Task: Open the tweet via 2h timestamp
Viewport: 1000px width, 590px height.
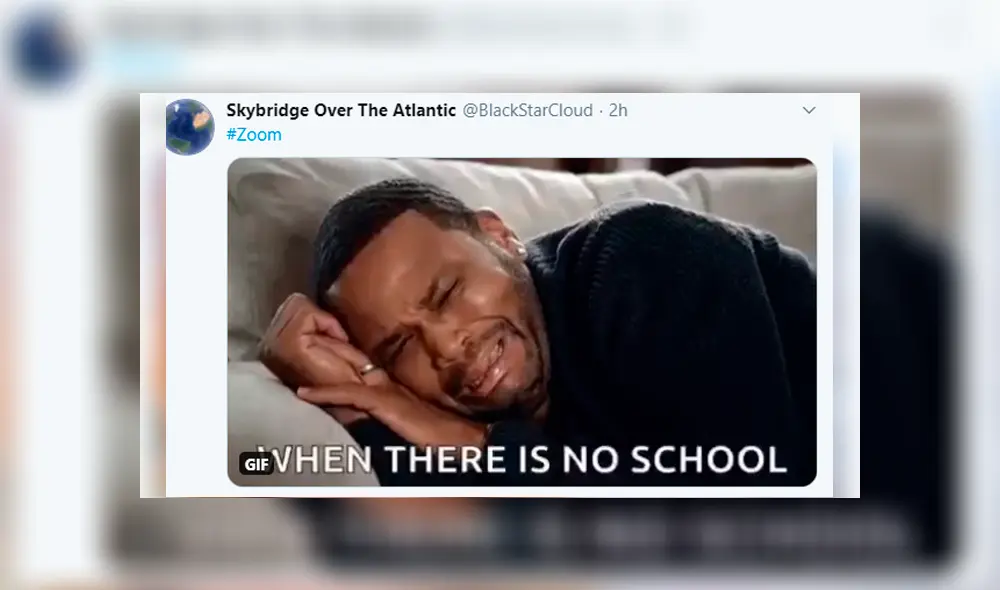Action: point(618,110)
